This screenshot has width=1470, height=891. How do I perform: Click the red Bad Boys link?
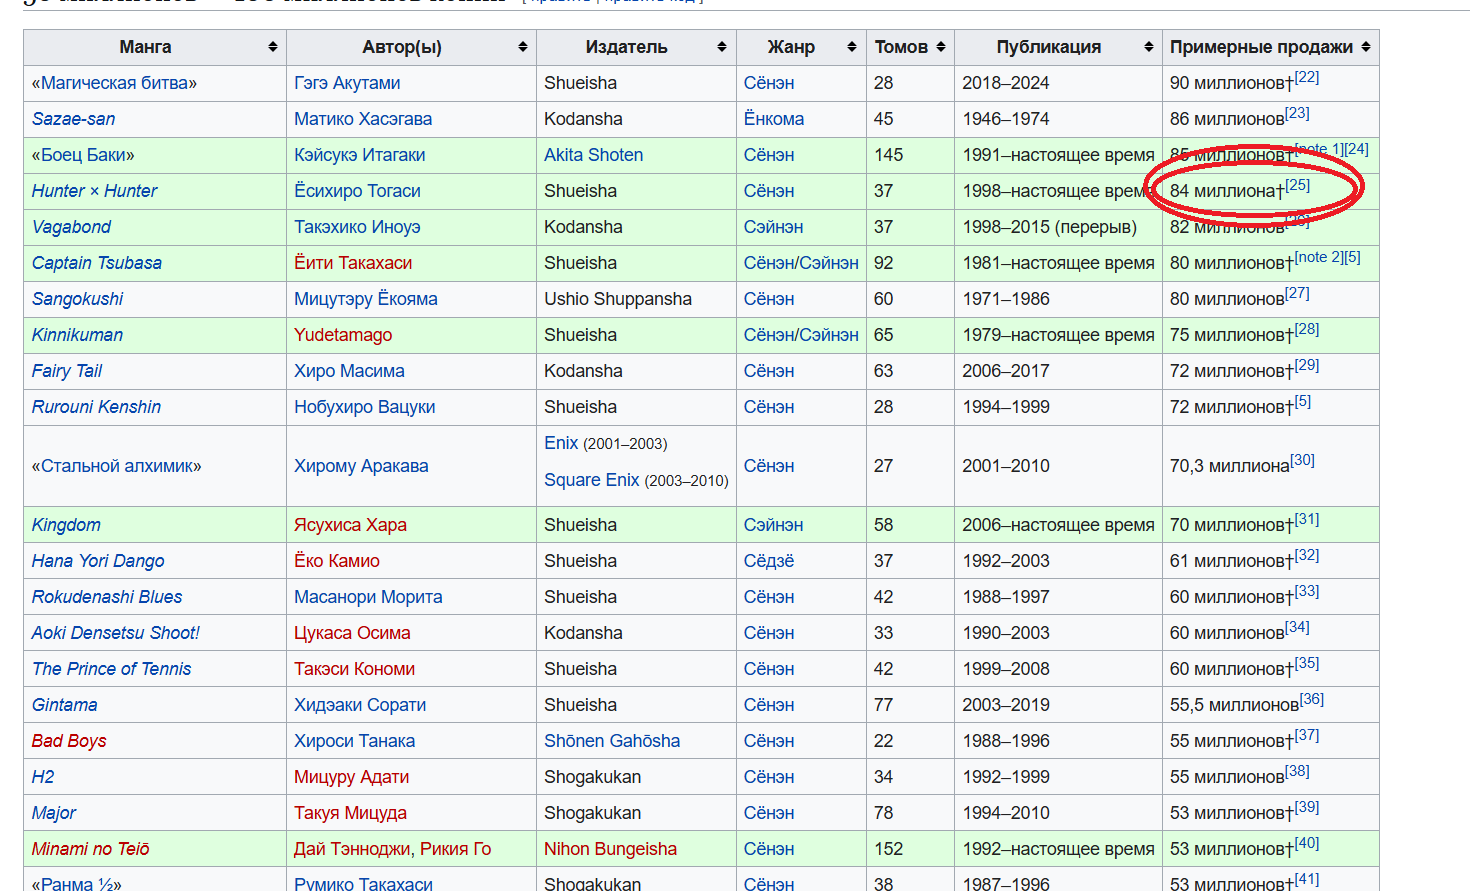coord(69,741)
